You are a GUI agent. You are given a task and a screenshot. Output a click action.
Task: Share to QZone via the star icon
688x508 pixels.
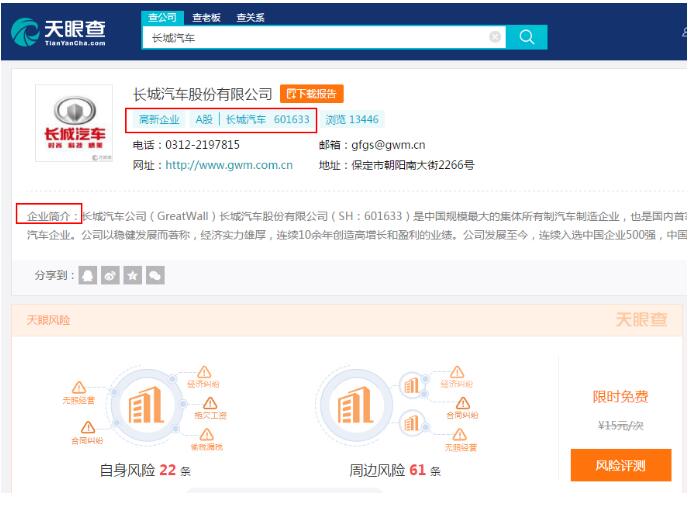click(x=132, y=275)
